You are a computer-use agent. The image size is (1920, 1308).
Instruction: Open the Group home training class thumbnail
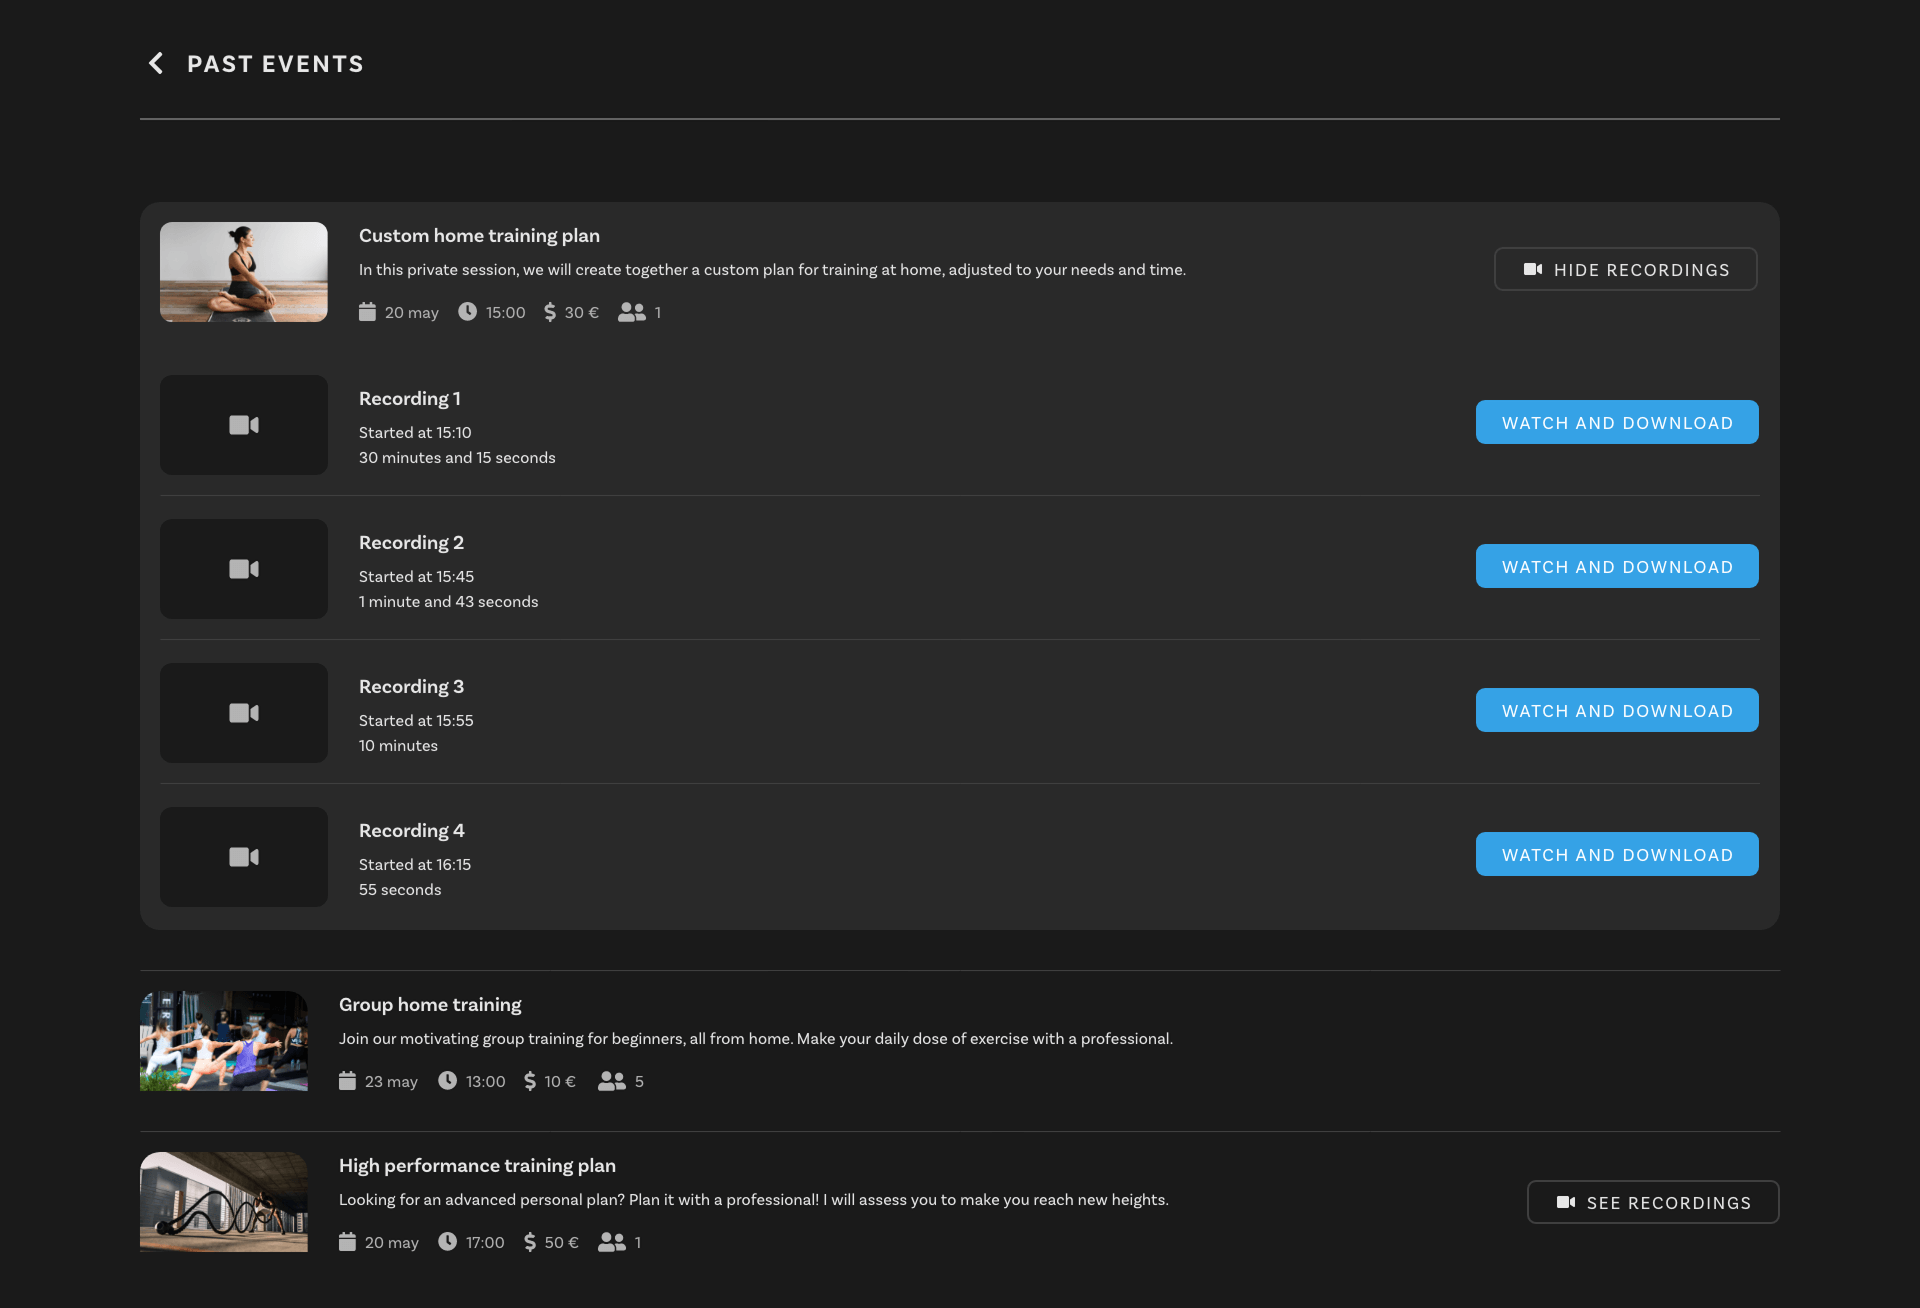(224, 1041)
